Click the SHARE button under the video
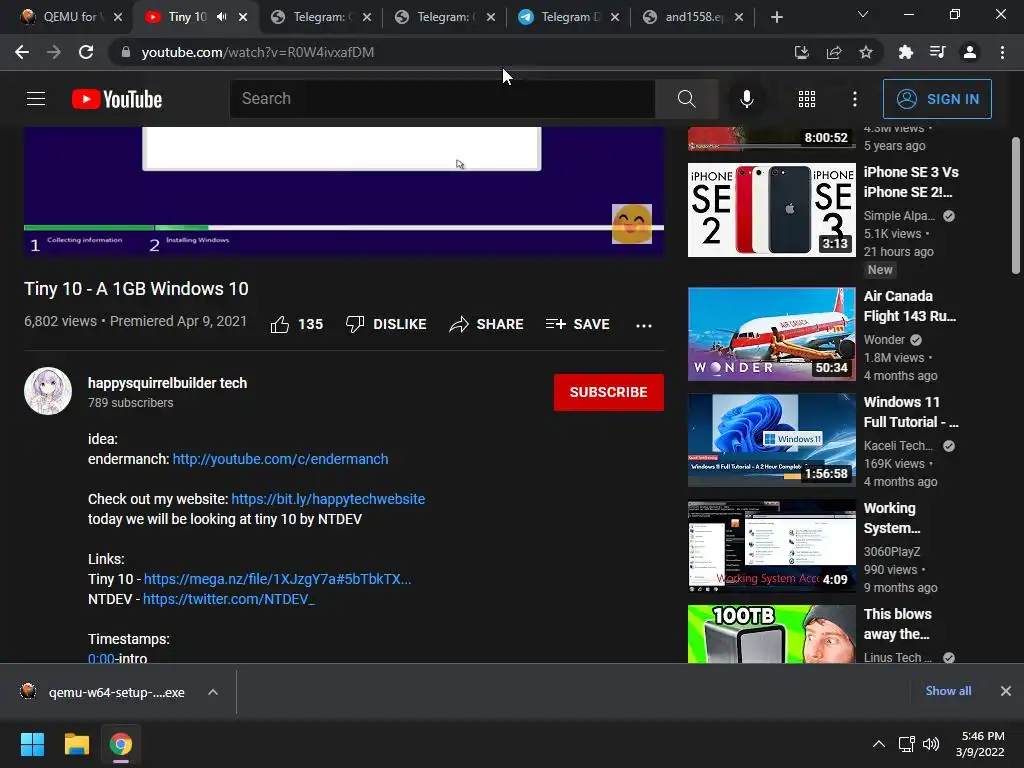 coord(487,324)
